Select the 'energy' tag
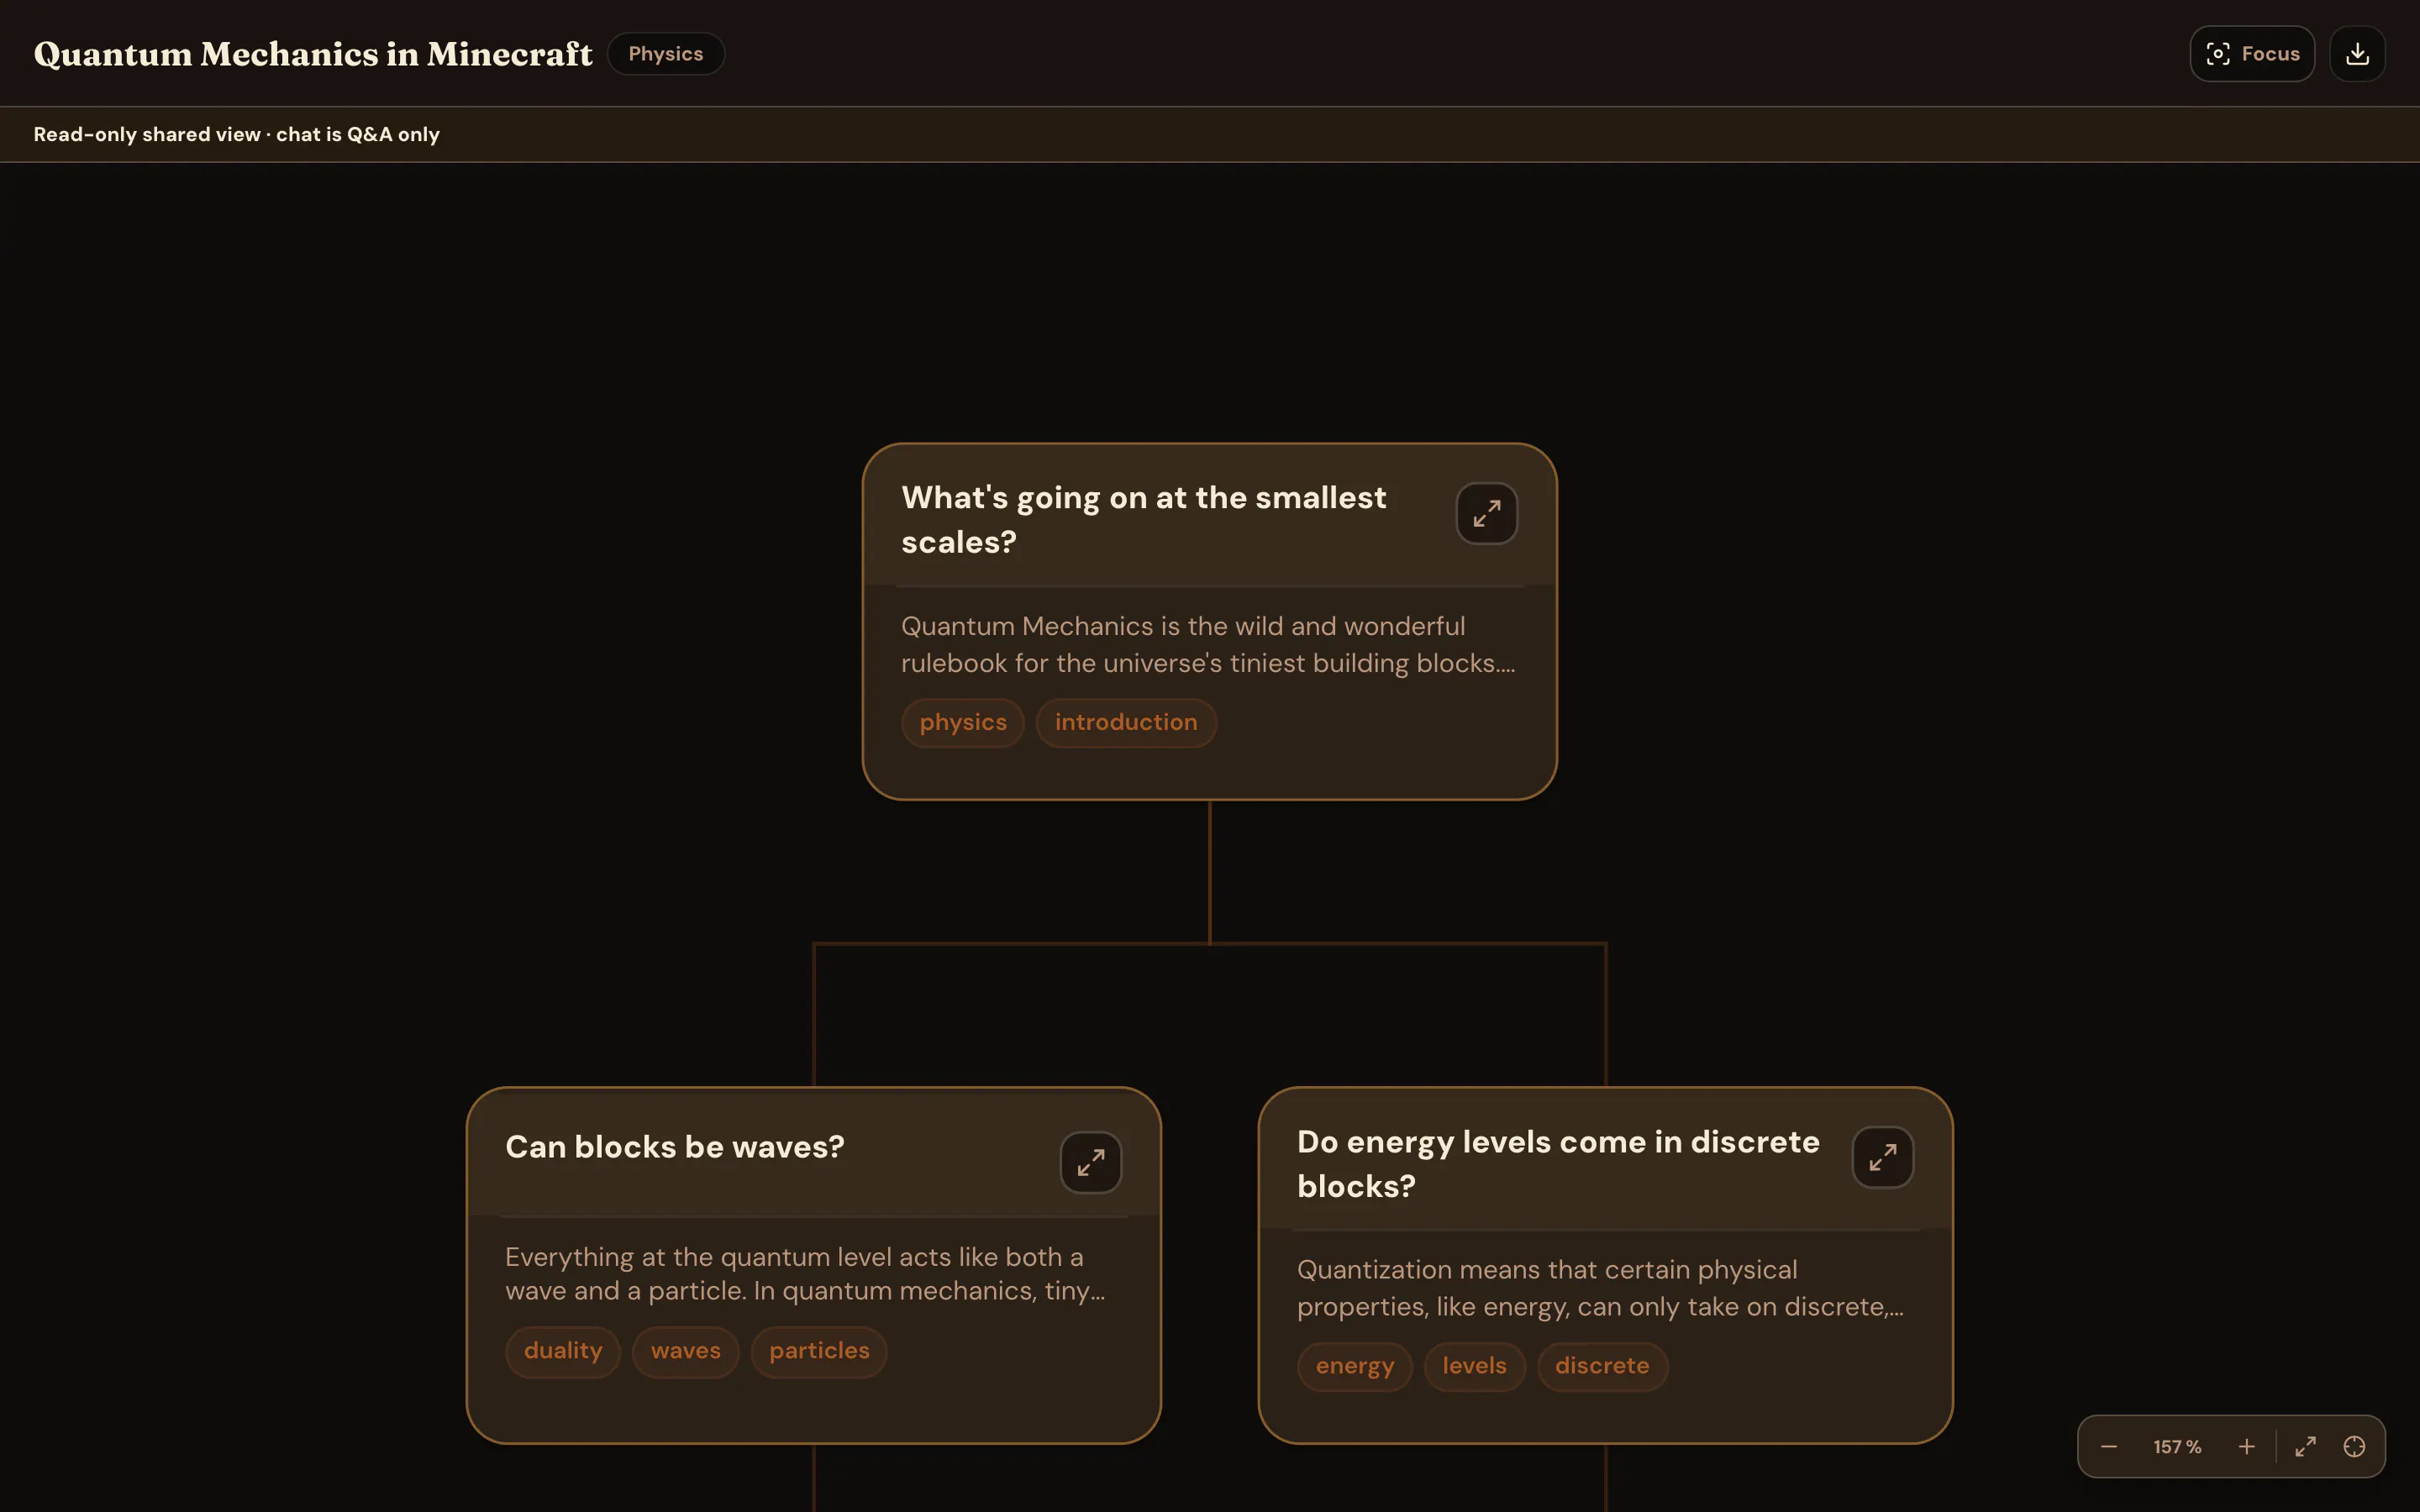The width and height of the screenshot is (2420, 1512). tap(1355, 1367)
